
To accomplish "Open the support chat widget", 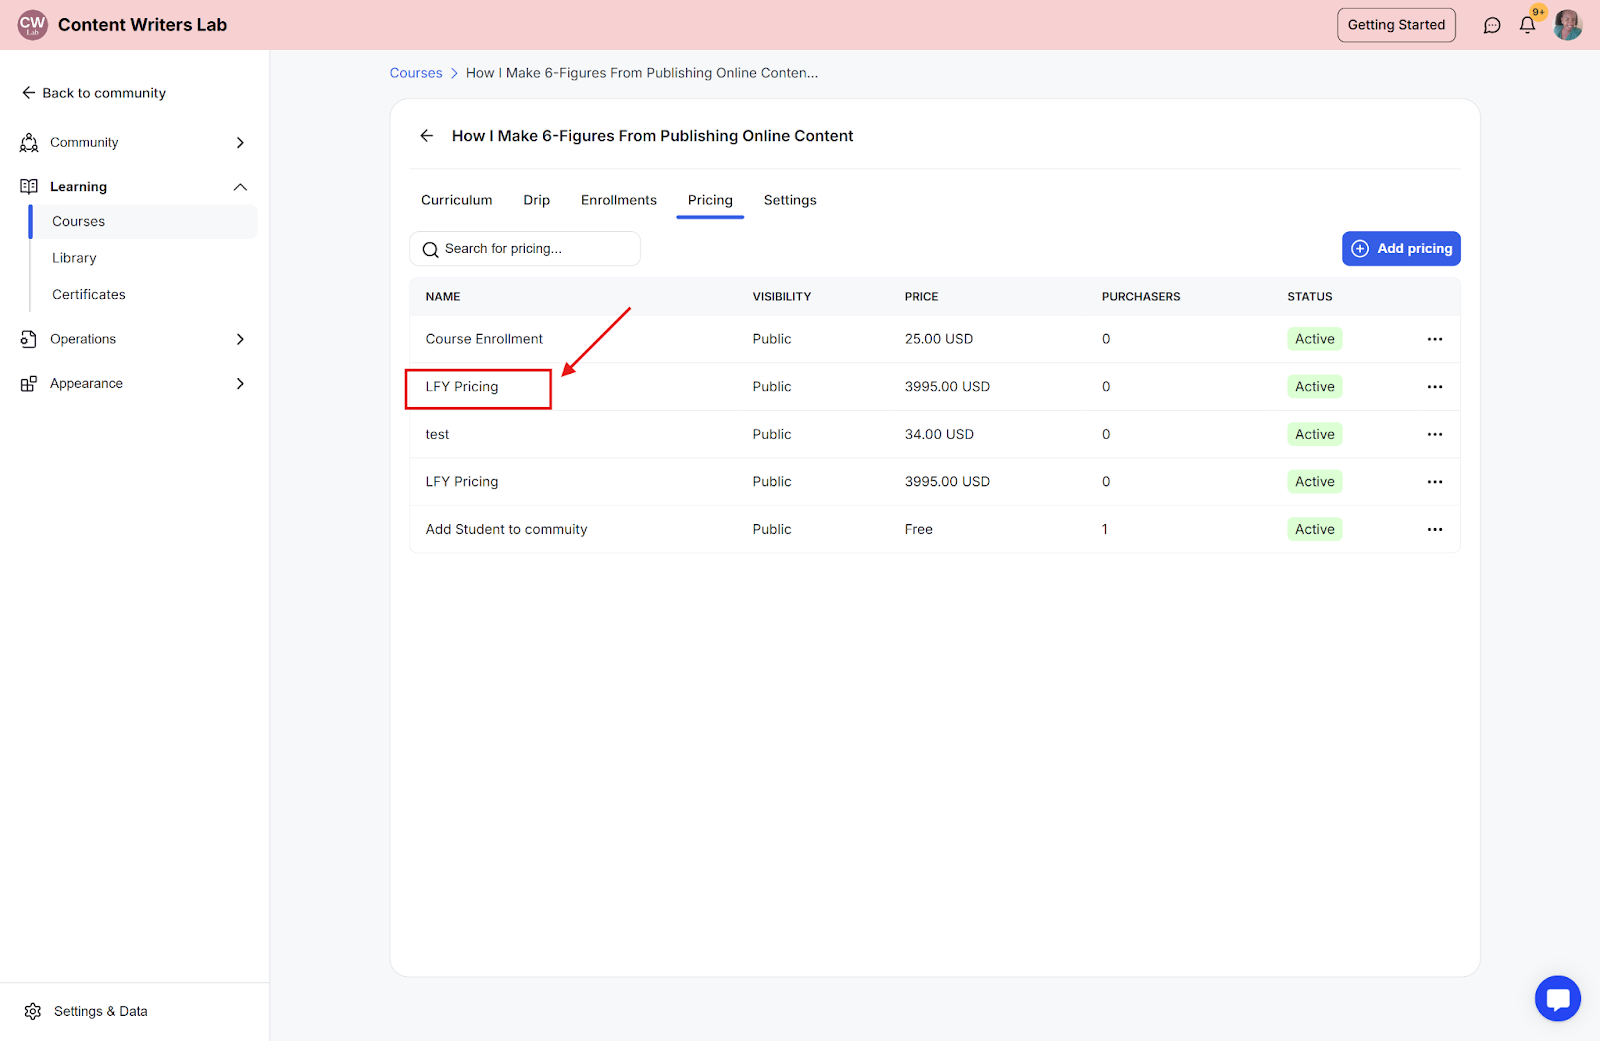I will tap(1557, 998).
